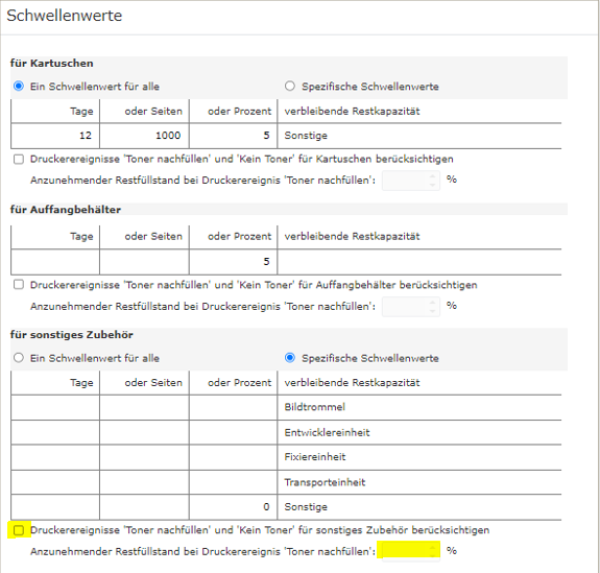Click the 'für Auffangbehälter' section heading
The height and width of the screenshot is (573, 600).
coord(65,210)
